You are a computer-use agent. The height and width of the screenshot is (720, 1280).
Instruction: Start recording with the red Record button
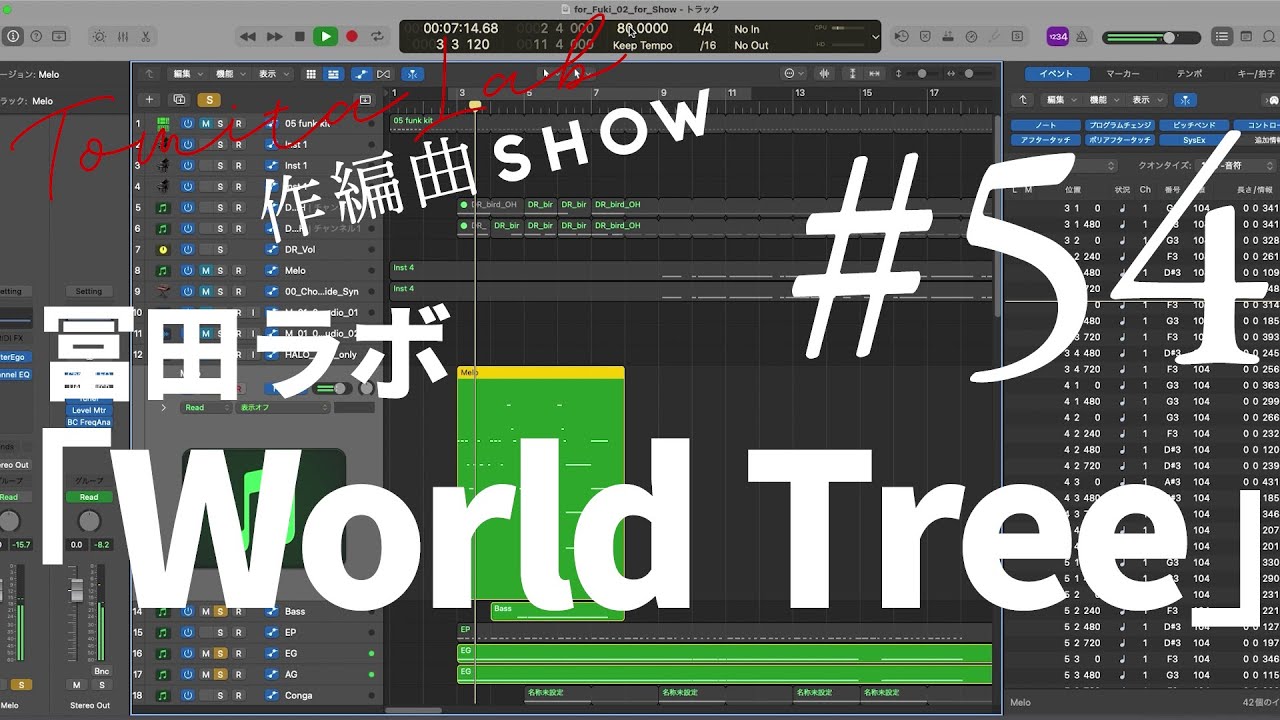click(x=352, y=36)
